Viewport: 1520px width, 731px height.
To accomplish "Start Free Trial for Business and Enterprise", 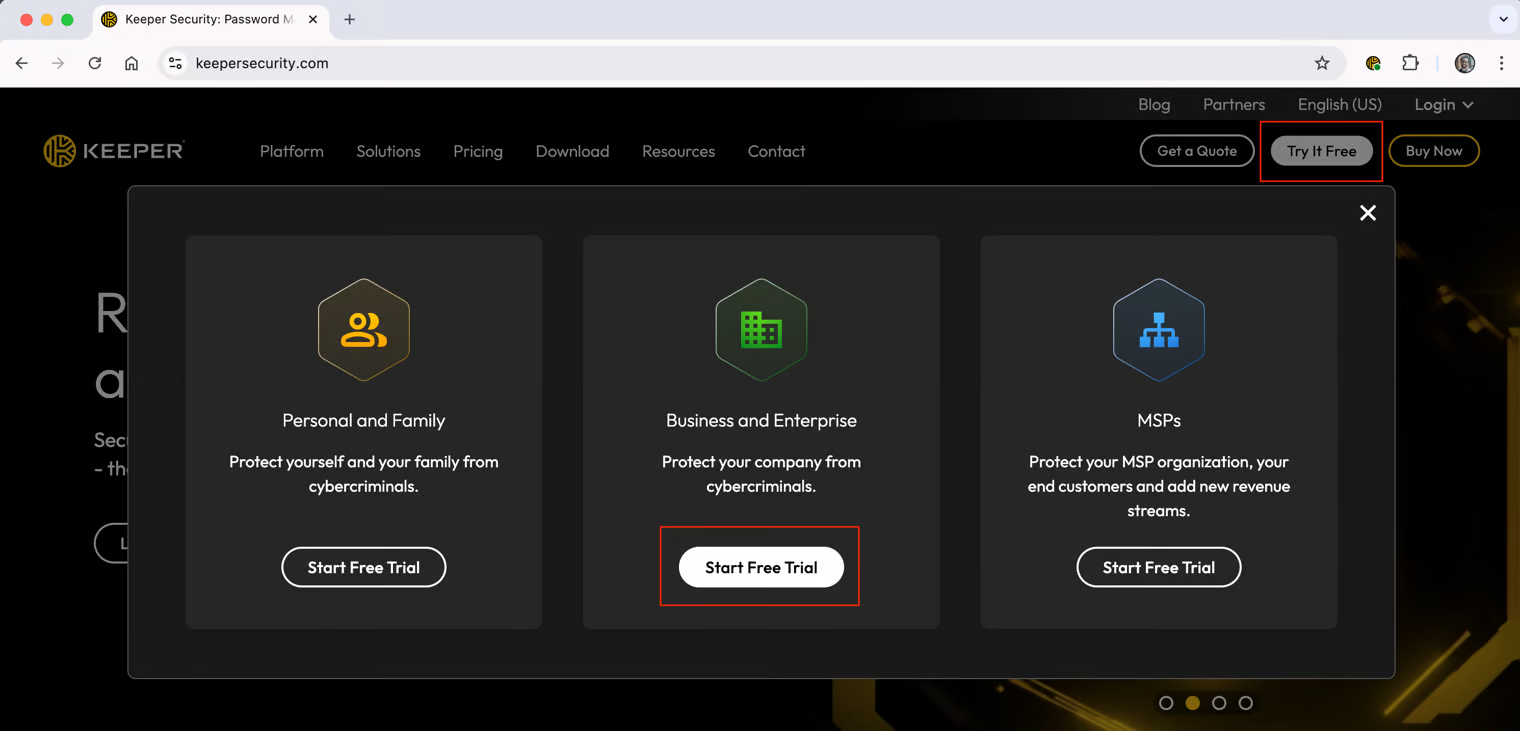I will click(761, 567).
